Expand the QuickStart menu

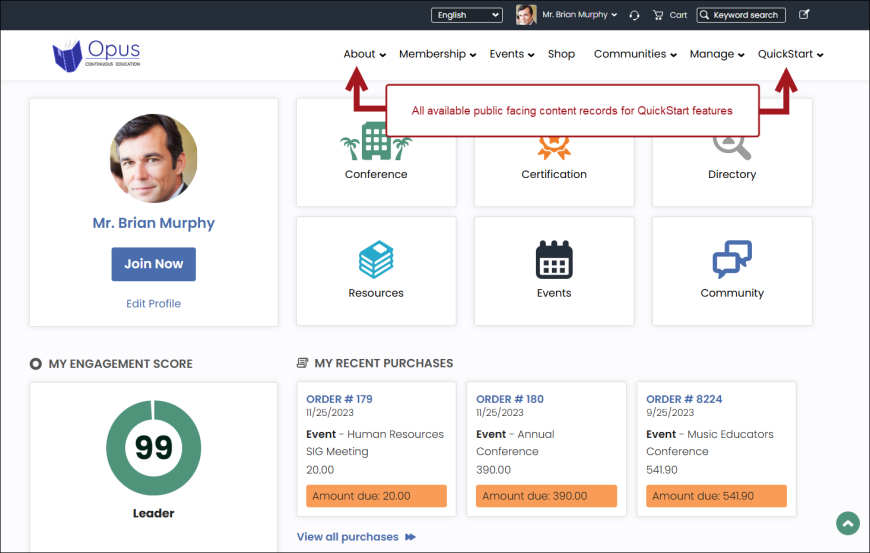(790, 54)
